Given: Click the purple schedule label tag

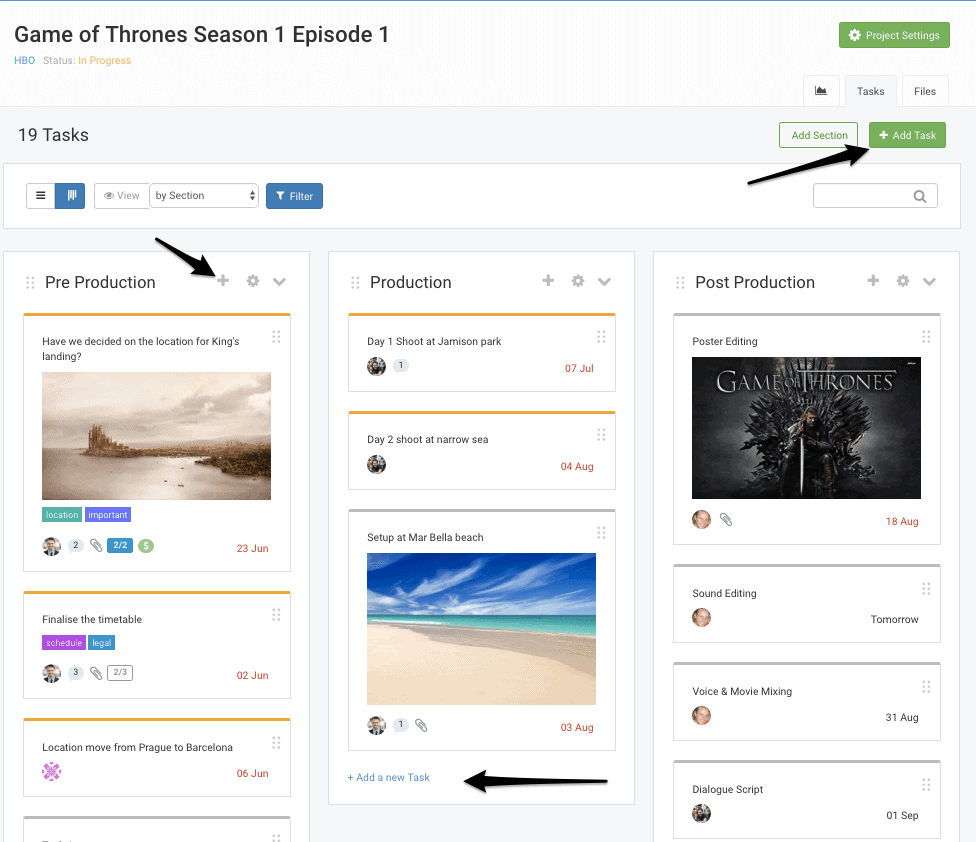Looking at the screenshot, I should tap(63, 643).
